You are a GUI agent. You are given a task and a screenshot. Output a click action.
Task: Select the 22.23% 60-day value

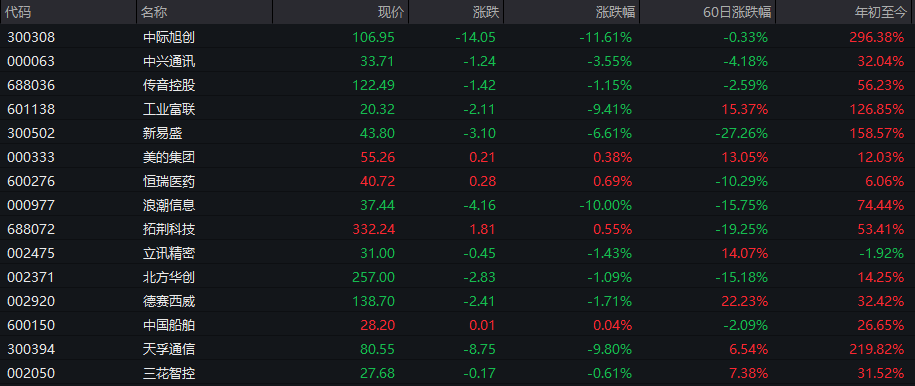pos(745,301)
